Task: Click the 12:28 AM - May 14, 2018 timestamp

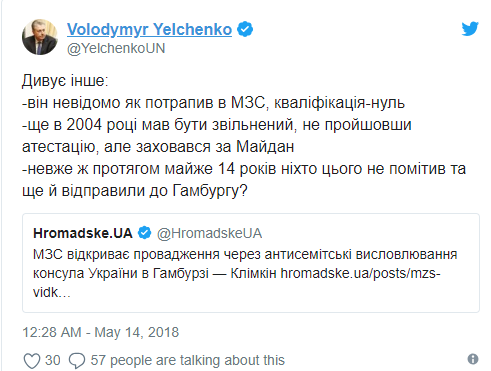Action: coord(101,332)
